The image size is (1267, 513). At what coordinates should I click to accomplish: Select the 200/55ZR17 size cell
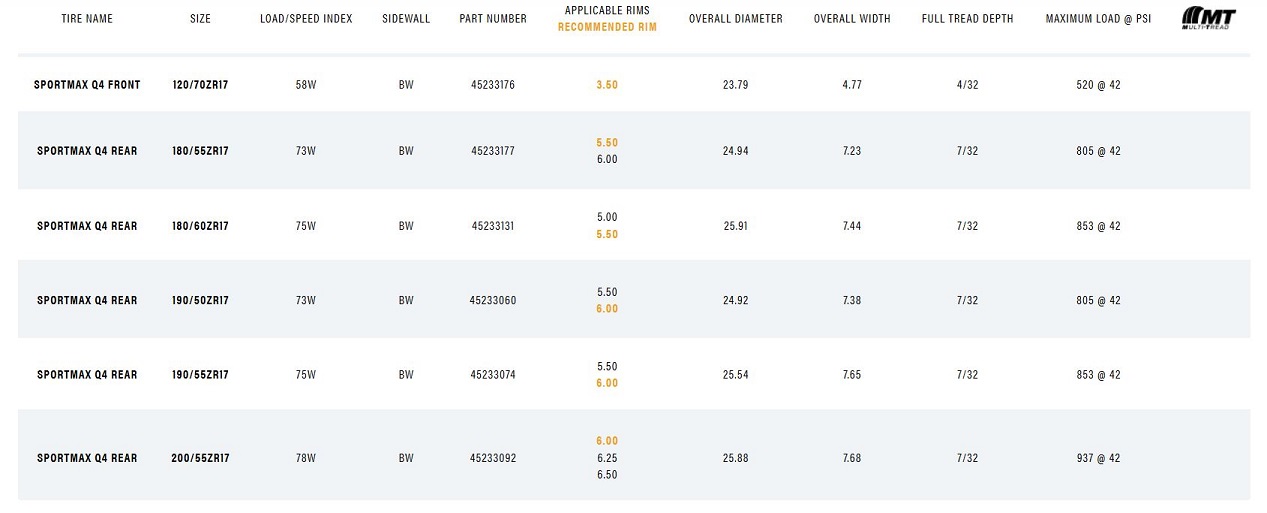pyautogui.click(x=200, y=458)
